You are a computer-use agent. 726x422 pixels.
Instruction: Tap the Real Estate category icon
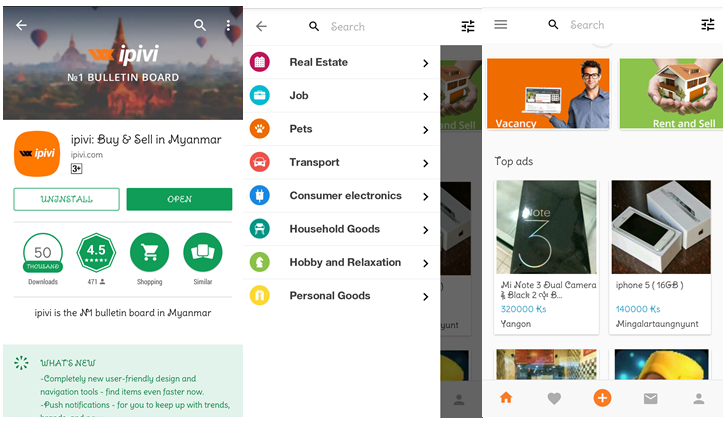coord(260,62)
